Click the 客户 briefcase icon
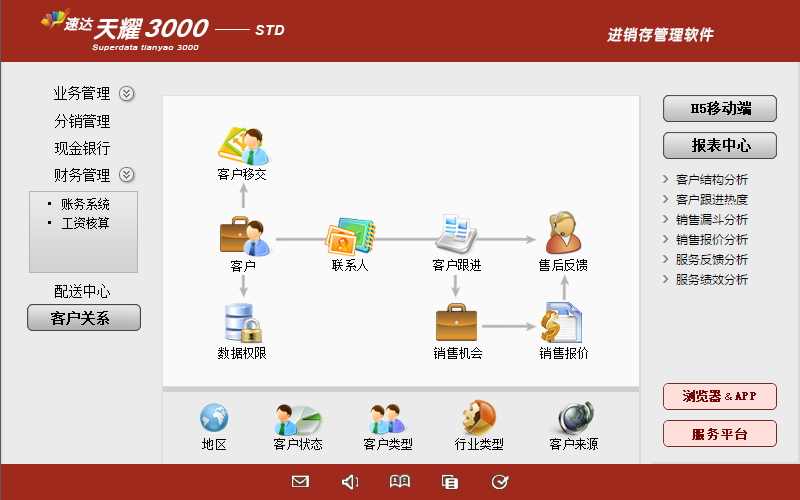This screenshot has height=500, width=800. (242, 238)
